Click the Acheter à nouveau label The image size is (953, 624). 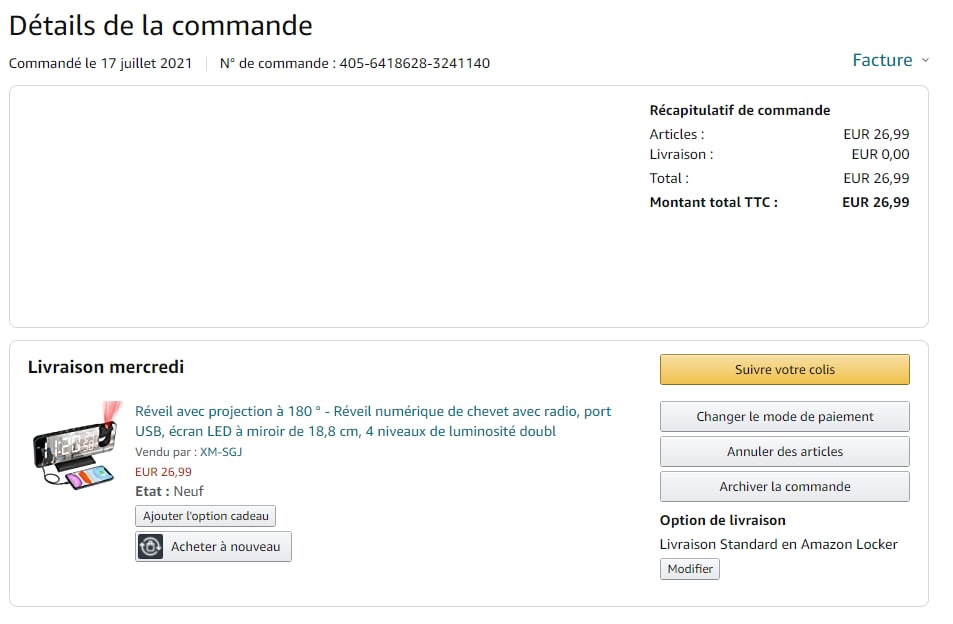pos(226,547)
